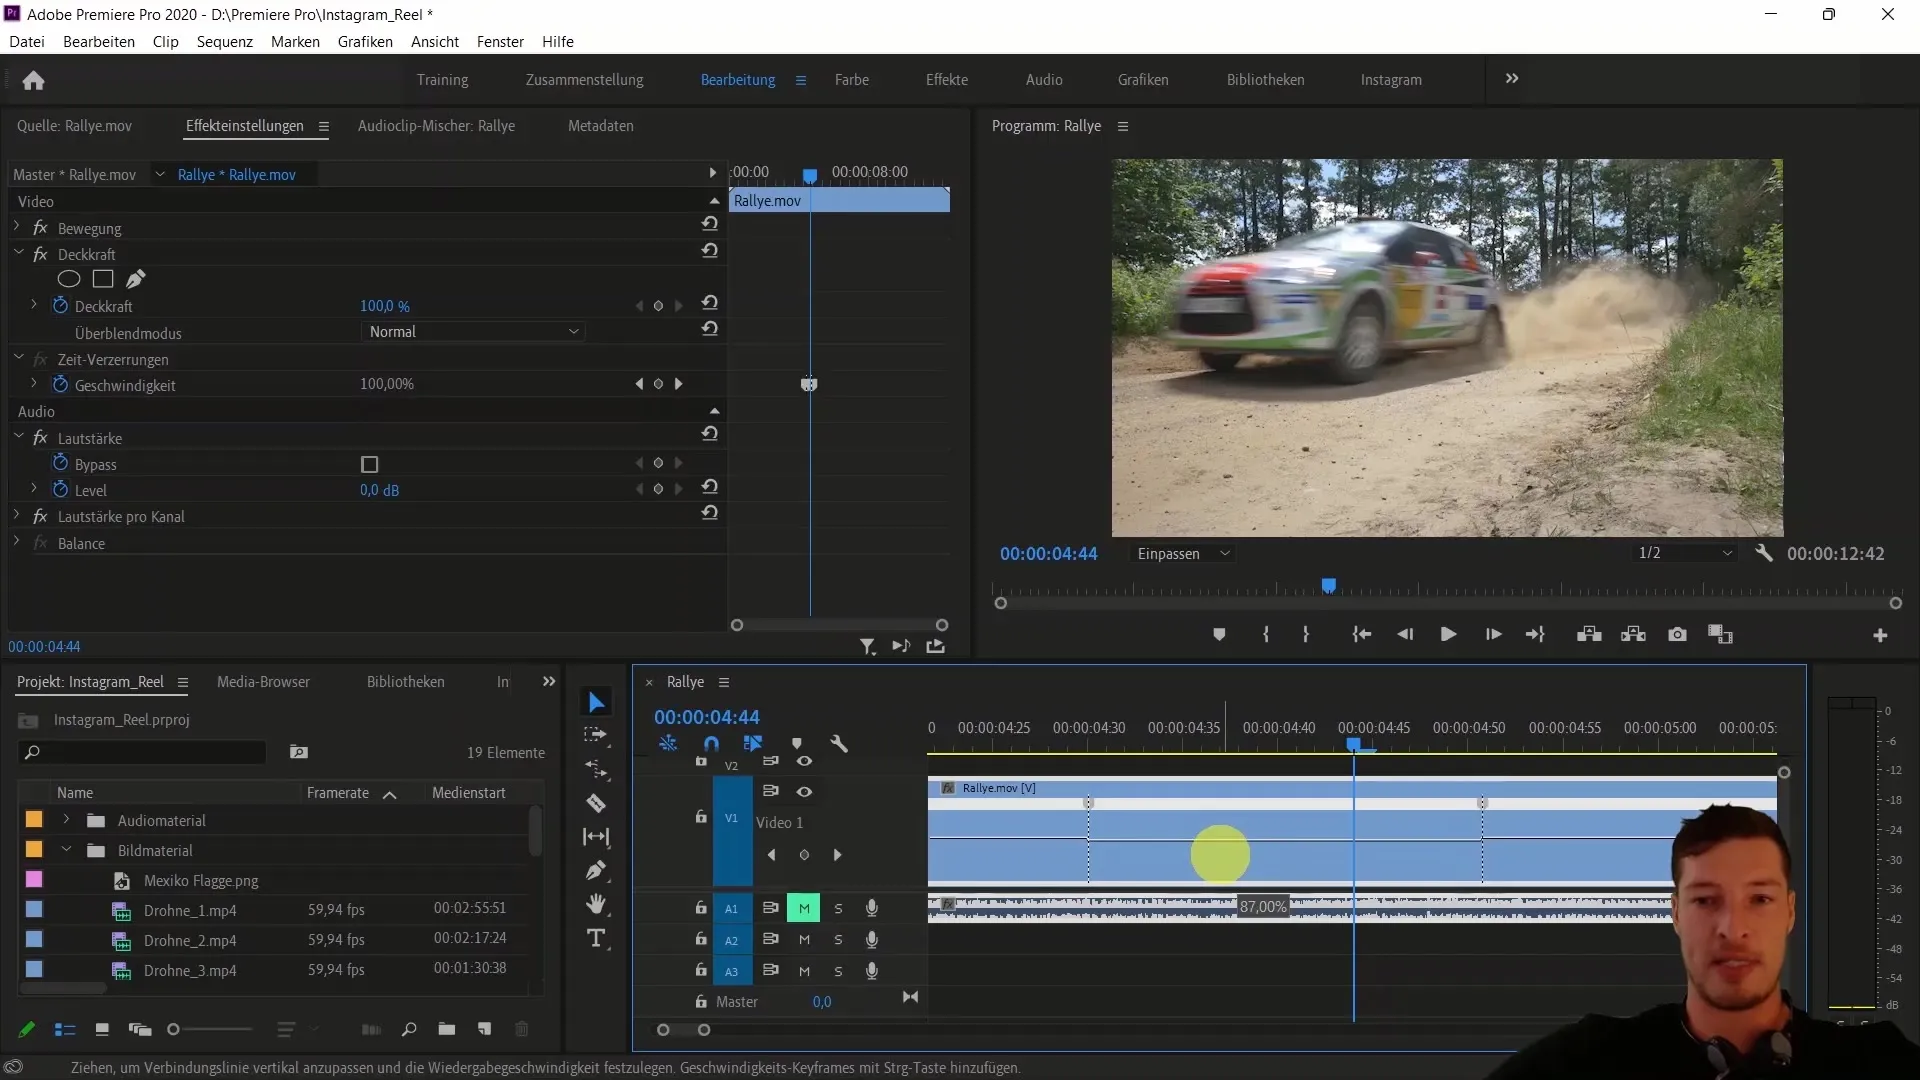The height and width of the screenshot is (1080, 1920).
Task: Play the Program monitor
Action: click(x=1448, y=635)
